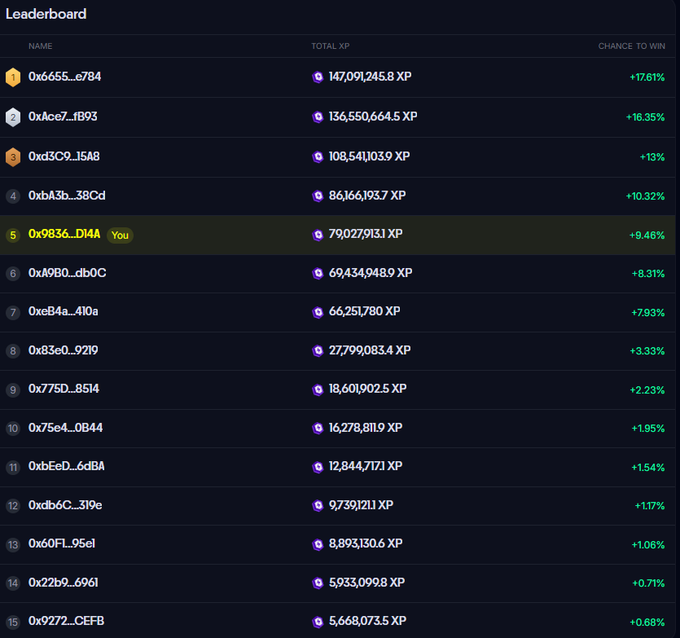Open address 0x75e4...0B44
The image size is (680, 638).
pos(65,428)
